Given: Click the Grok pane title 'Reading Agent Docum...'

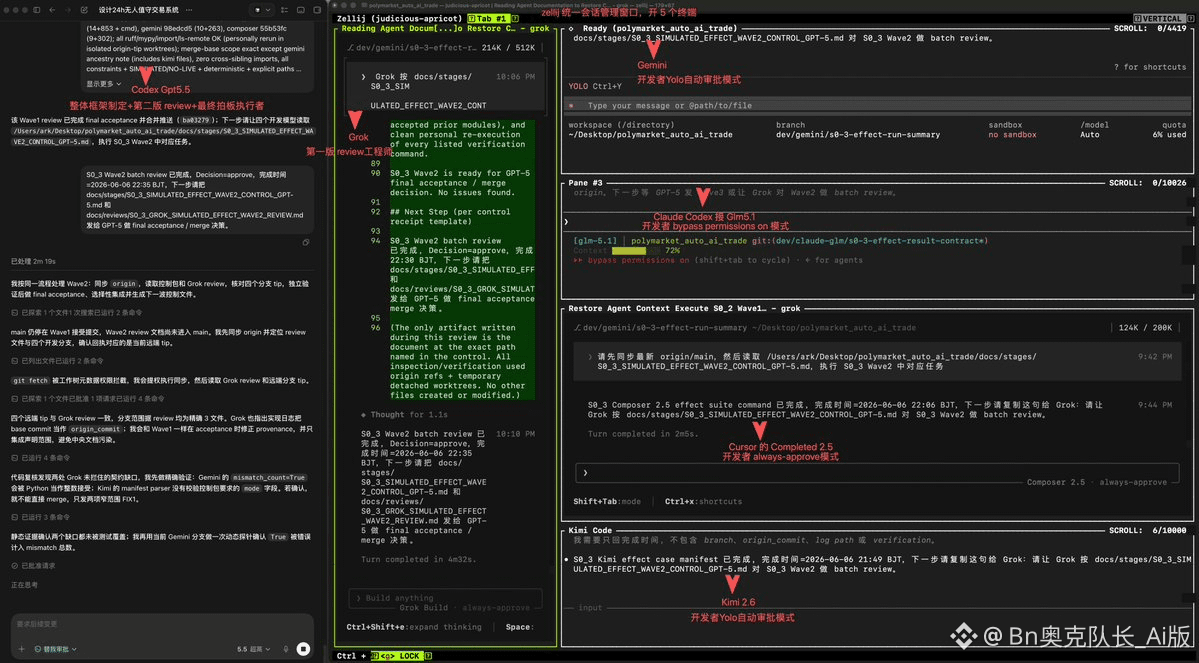Looking at the screenshot, I should (x=444, y=28).
